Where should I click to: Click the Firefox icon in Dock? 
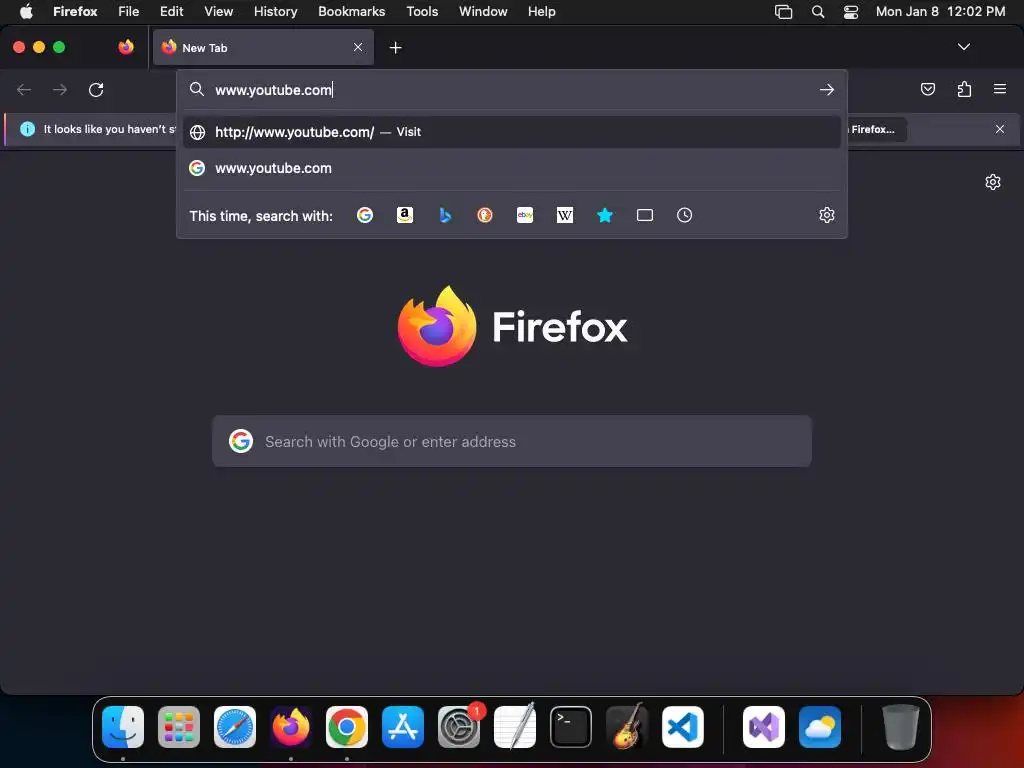click(x=291, y=727)
